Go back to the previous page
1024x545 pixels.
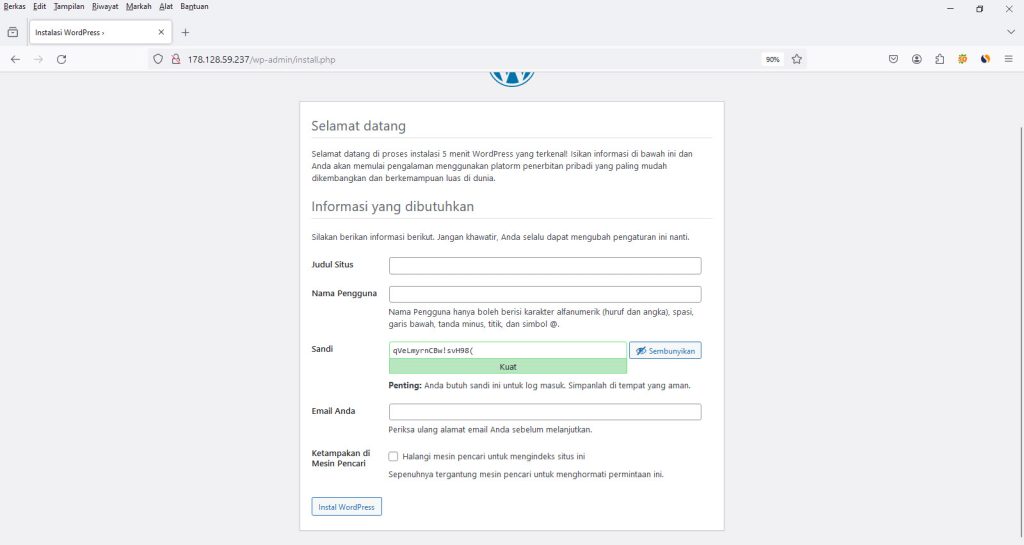(15, 59)
